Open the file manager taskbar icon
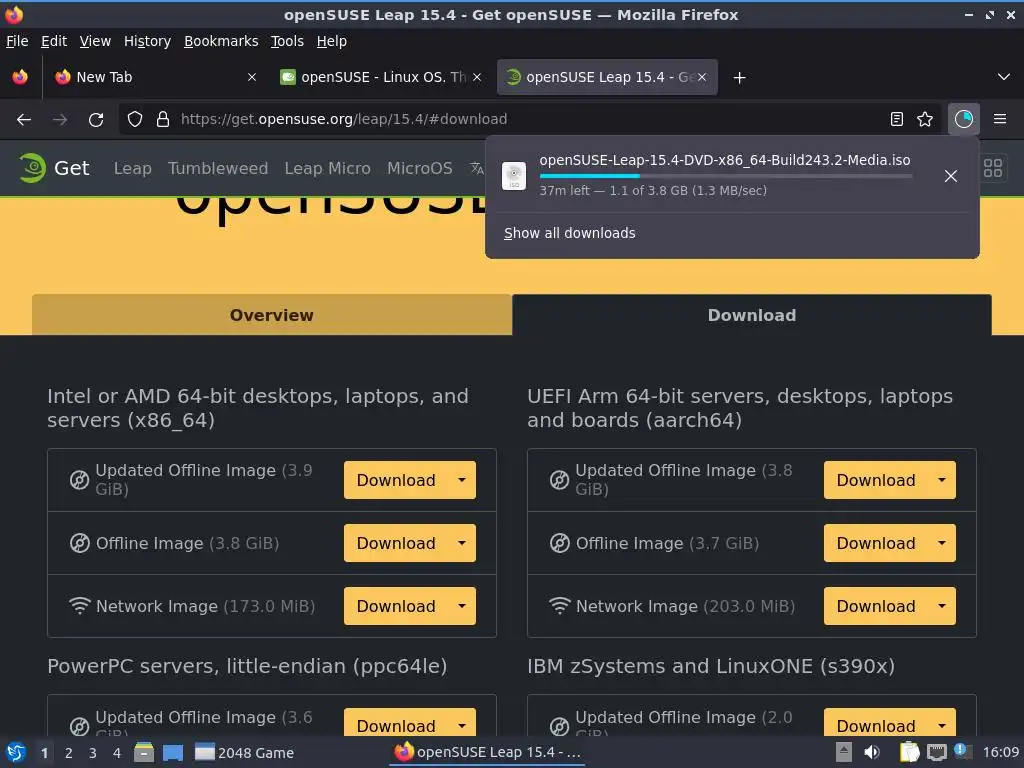The width and height of the screenshot is (1024, 768). click(x=144, y=752)
